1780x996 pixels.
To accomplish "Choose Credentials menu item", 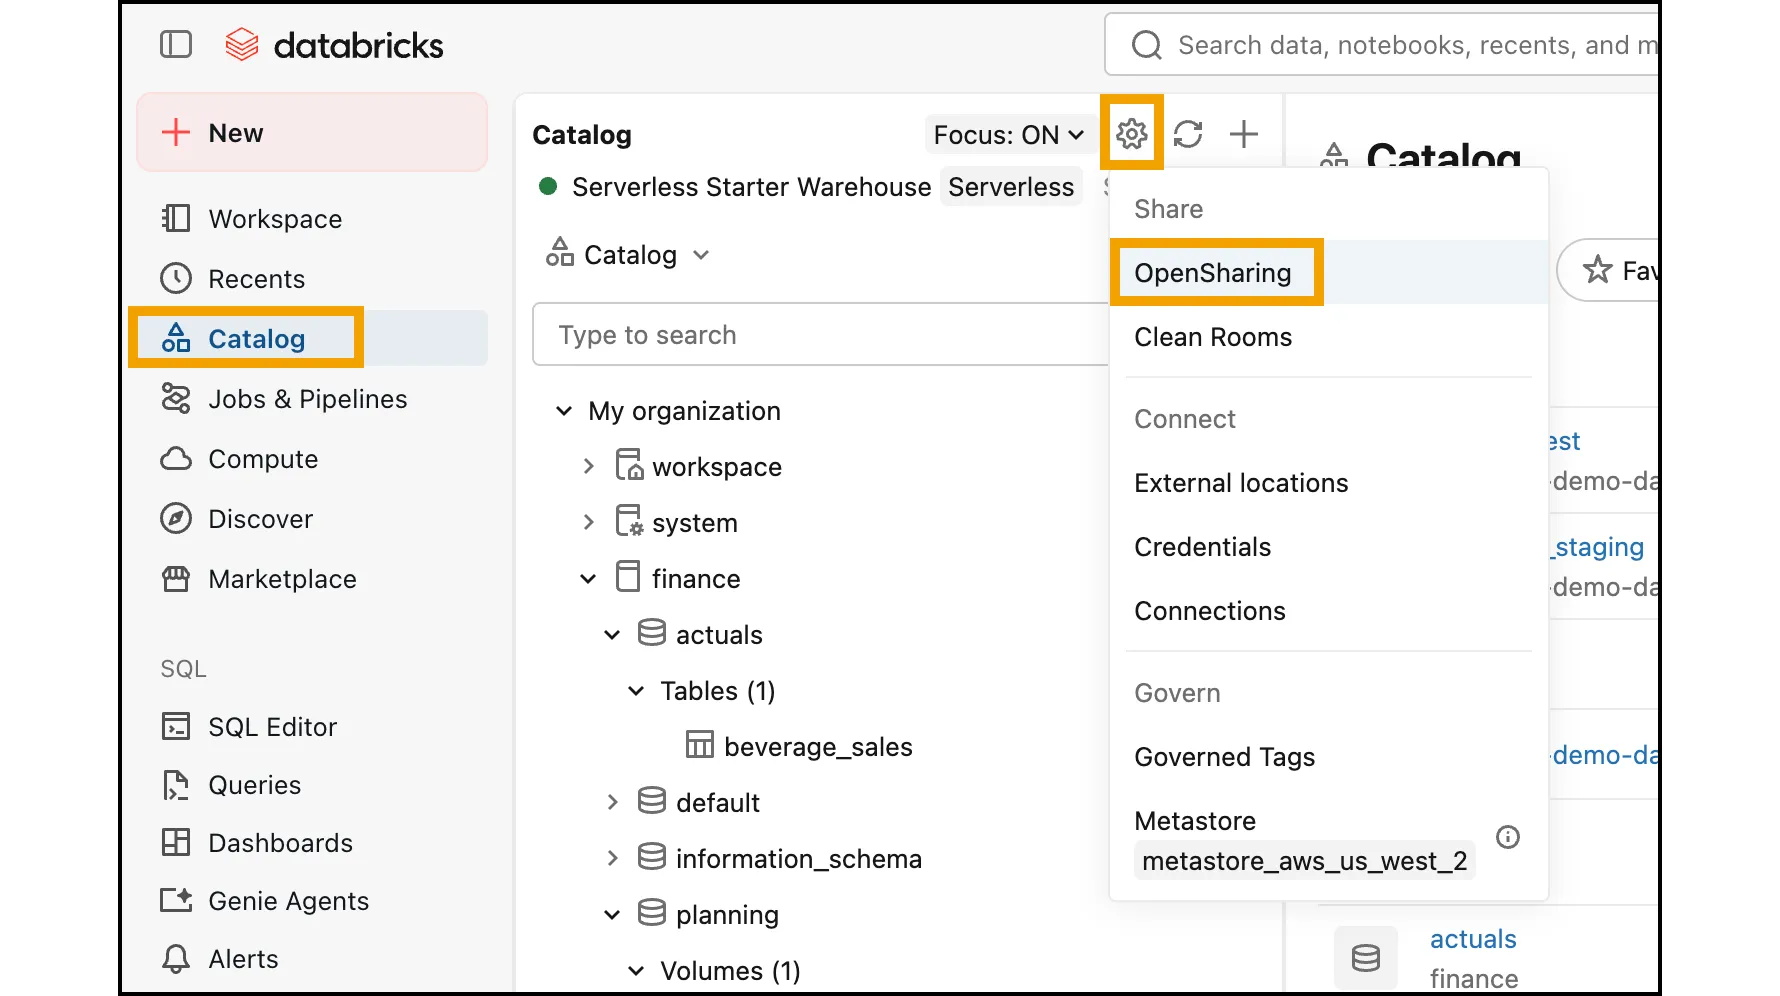I will pos(1329,547).
